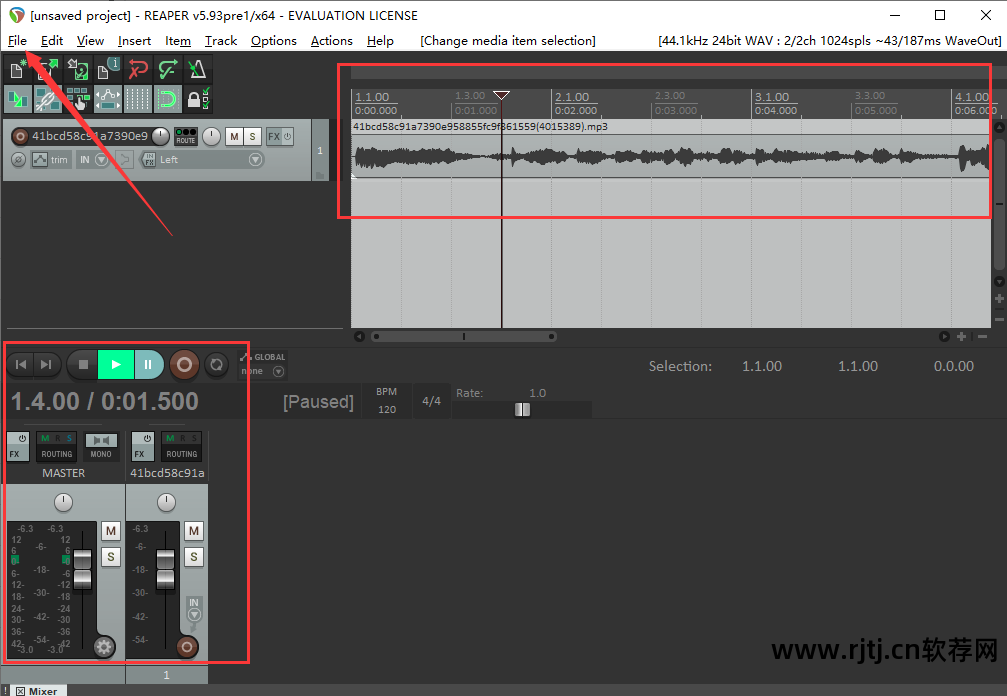Toggle the Metronome icon

pos(197,69)
